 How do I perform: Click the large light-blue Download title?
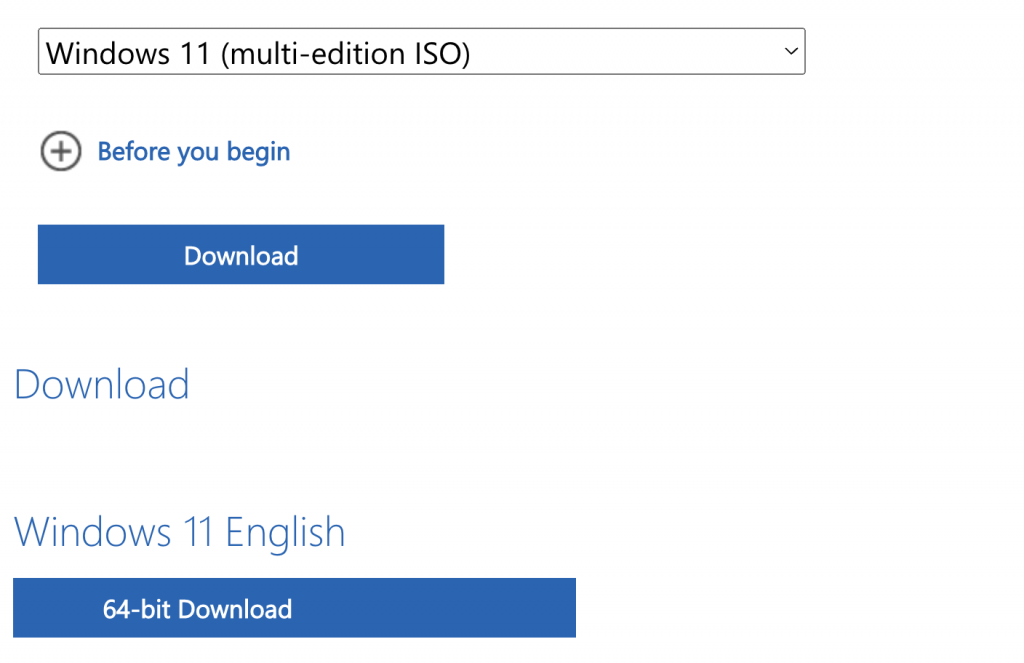(102, 384)
